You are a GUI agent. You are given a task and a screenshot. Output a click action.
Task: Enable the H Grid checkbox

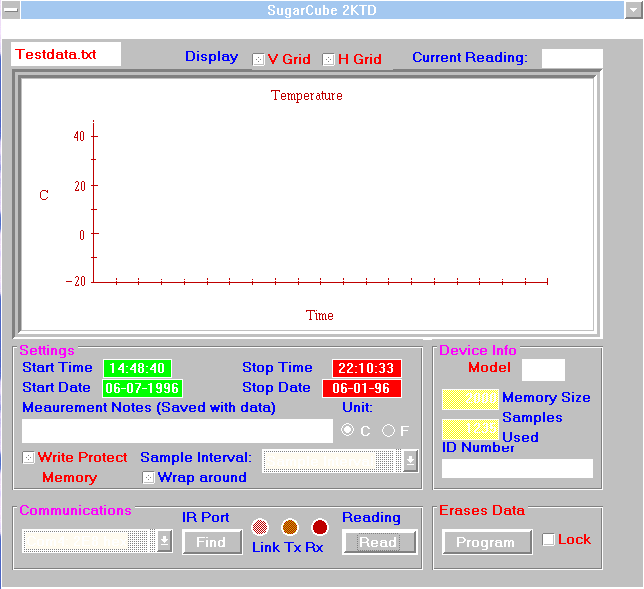[x=328, y=60]
